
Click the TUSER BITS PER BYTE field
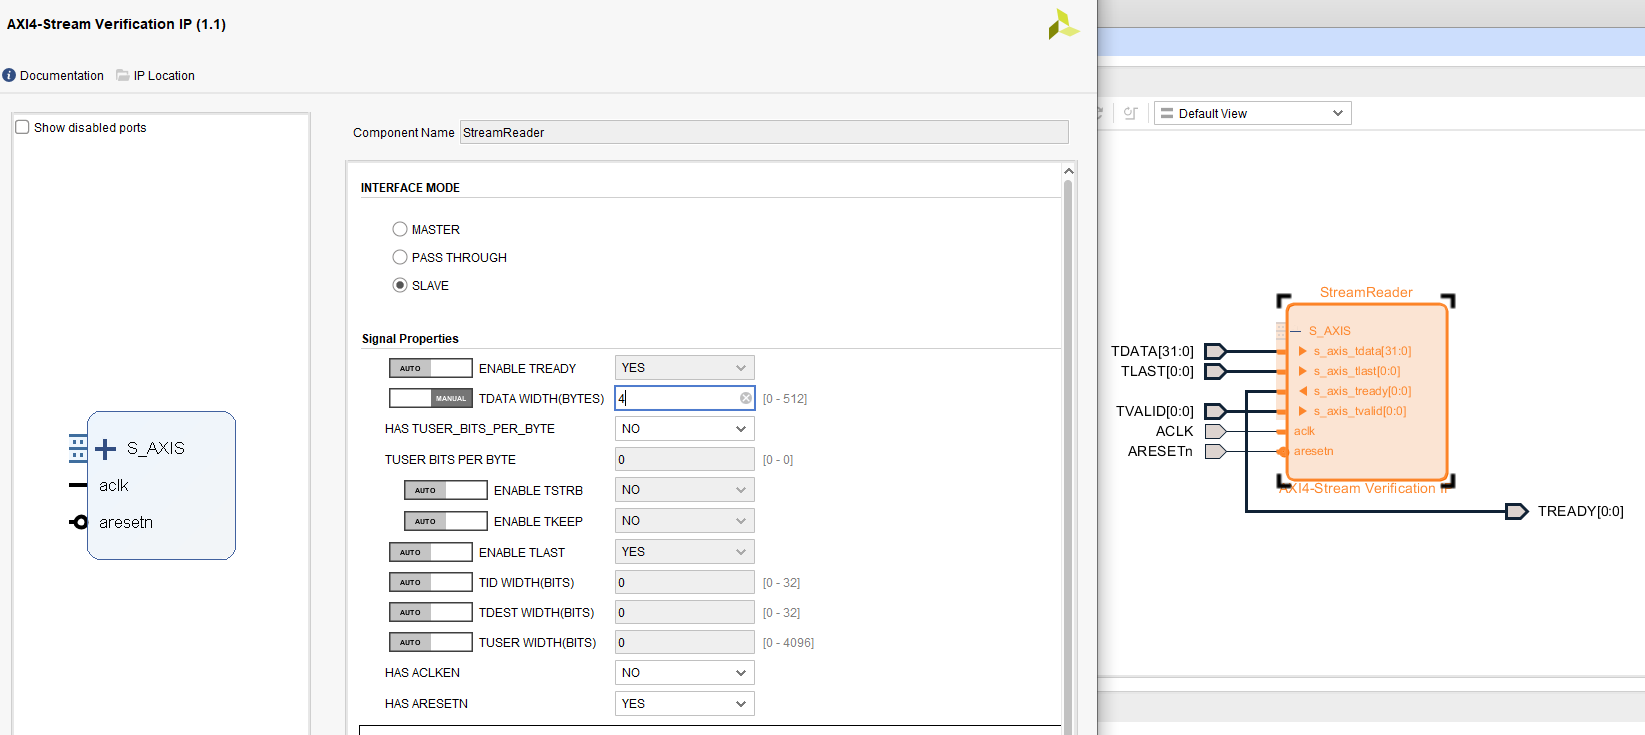click(684, 460)
